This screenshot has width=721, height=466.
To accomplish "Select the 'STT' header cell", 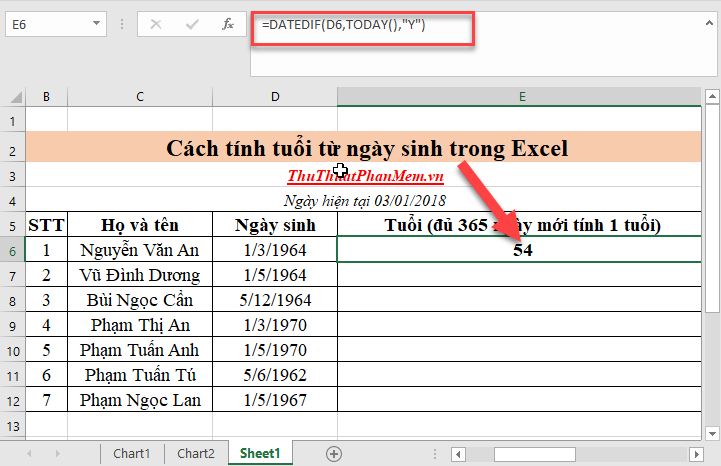I will click(x=46, y=225).
